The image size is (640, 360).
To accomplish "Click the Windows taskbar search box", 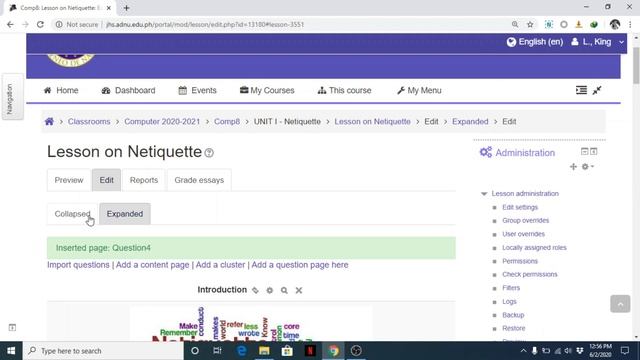I will tap(103, 351).
